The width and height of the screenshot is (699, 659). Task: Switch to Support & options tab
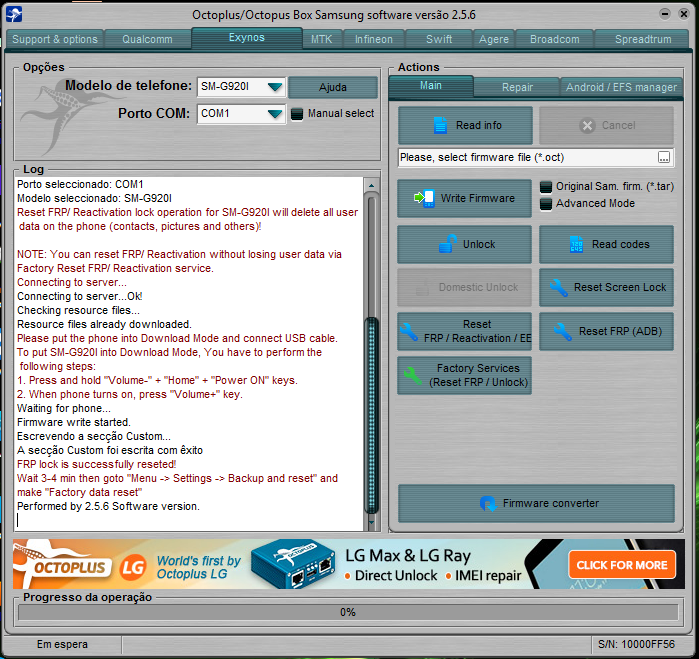(x=55, y=39)
